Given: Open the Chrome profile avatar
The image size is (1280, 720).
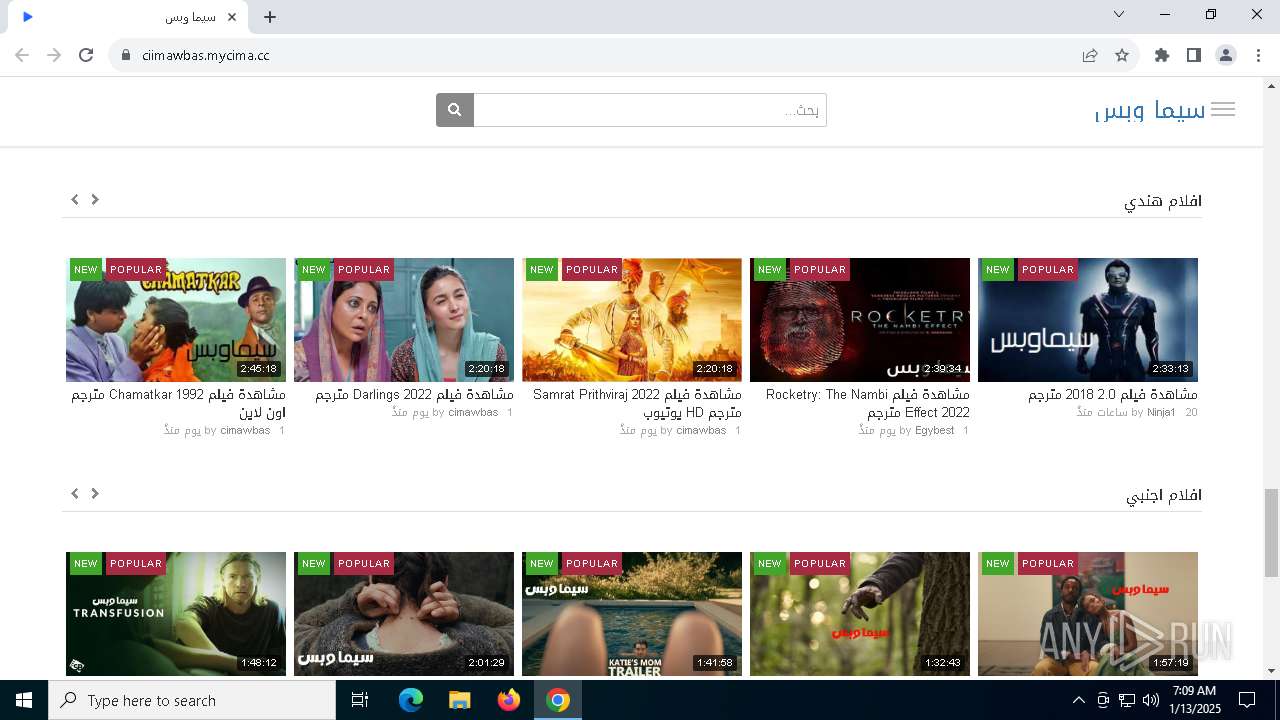Looking at the screenshot, I should coord(1226,55).
